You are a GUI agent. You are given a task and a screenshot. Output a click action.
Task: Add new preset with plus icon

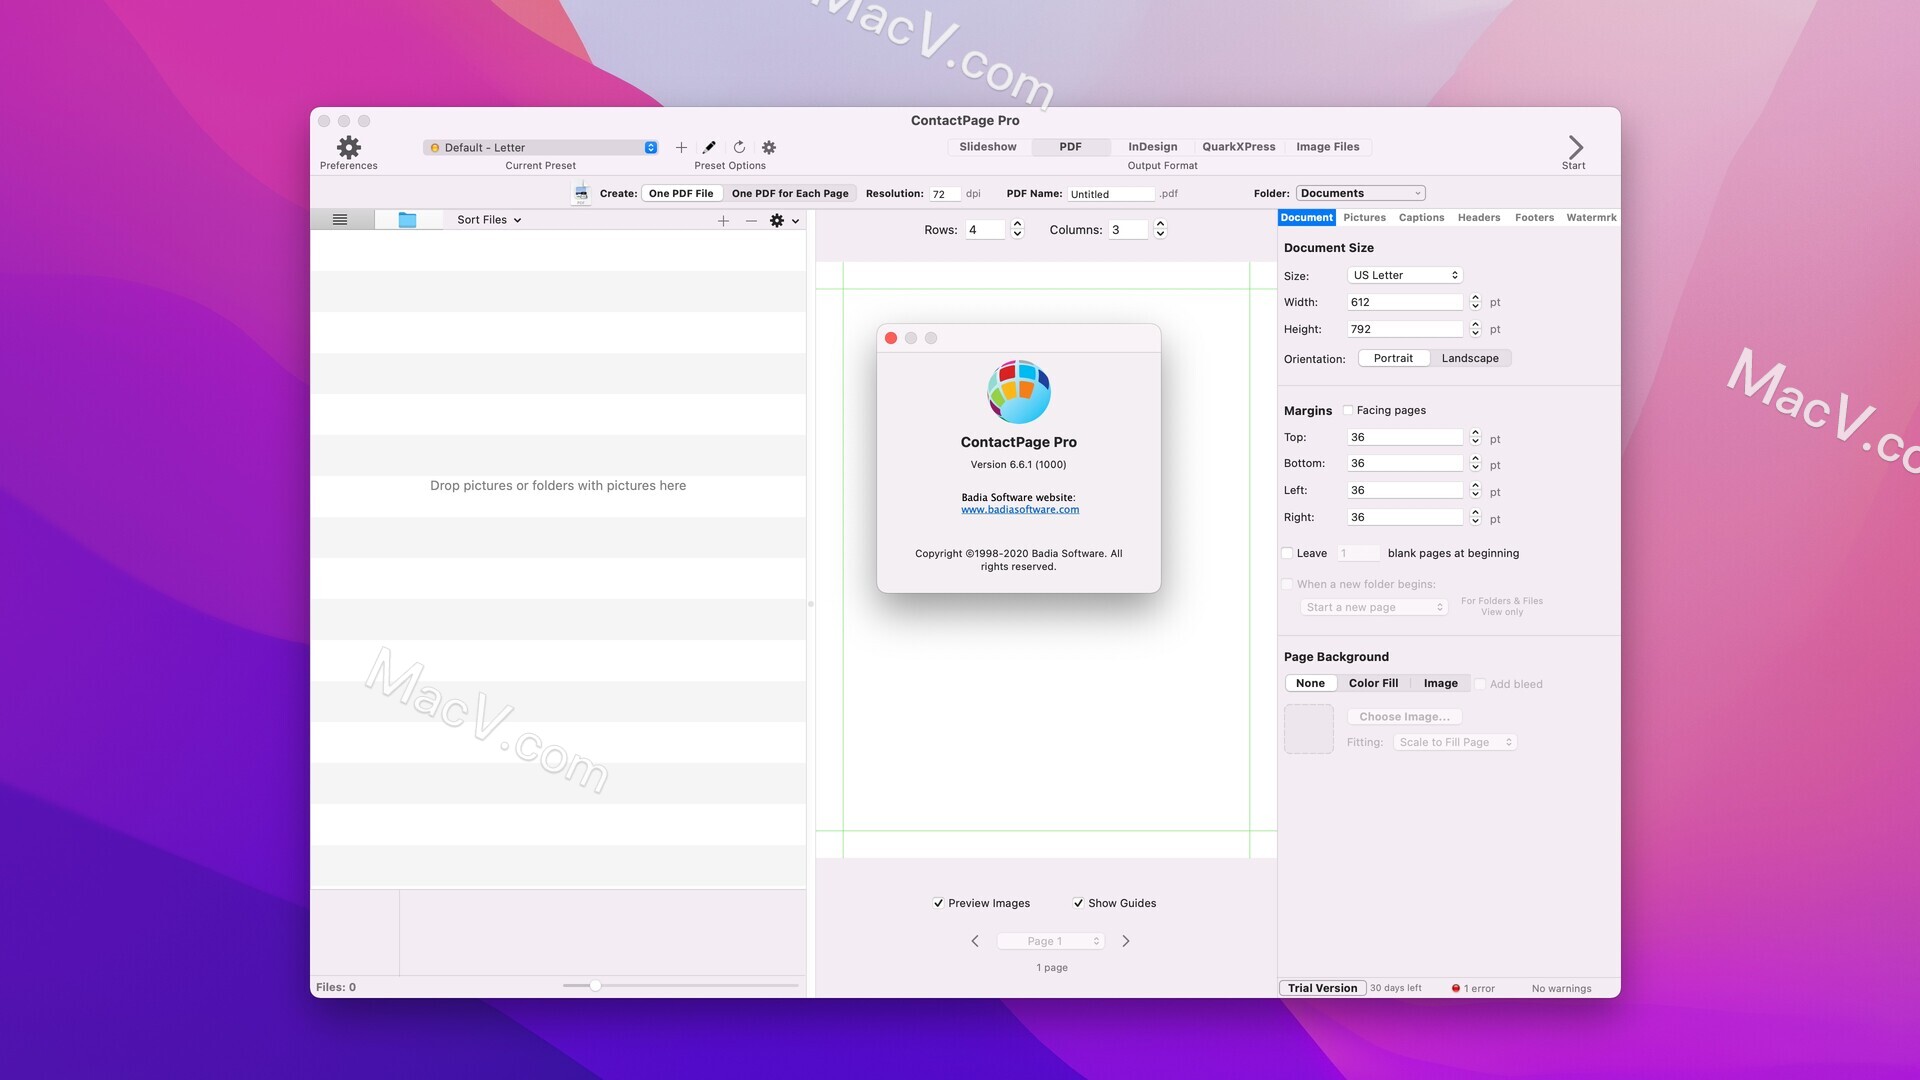(x=681, y=147)
